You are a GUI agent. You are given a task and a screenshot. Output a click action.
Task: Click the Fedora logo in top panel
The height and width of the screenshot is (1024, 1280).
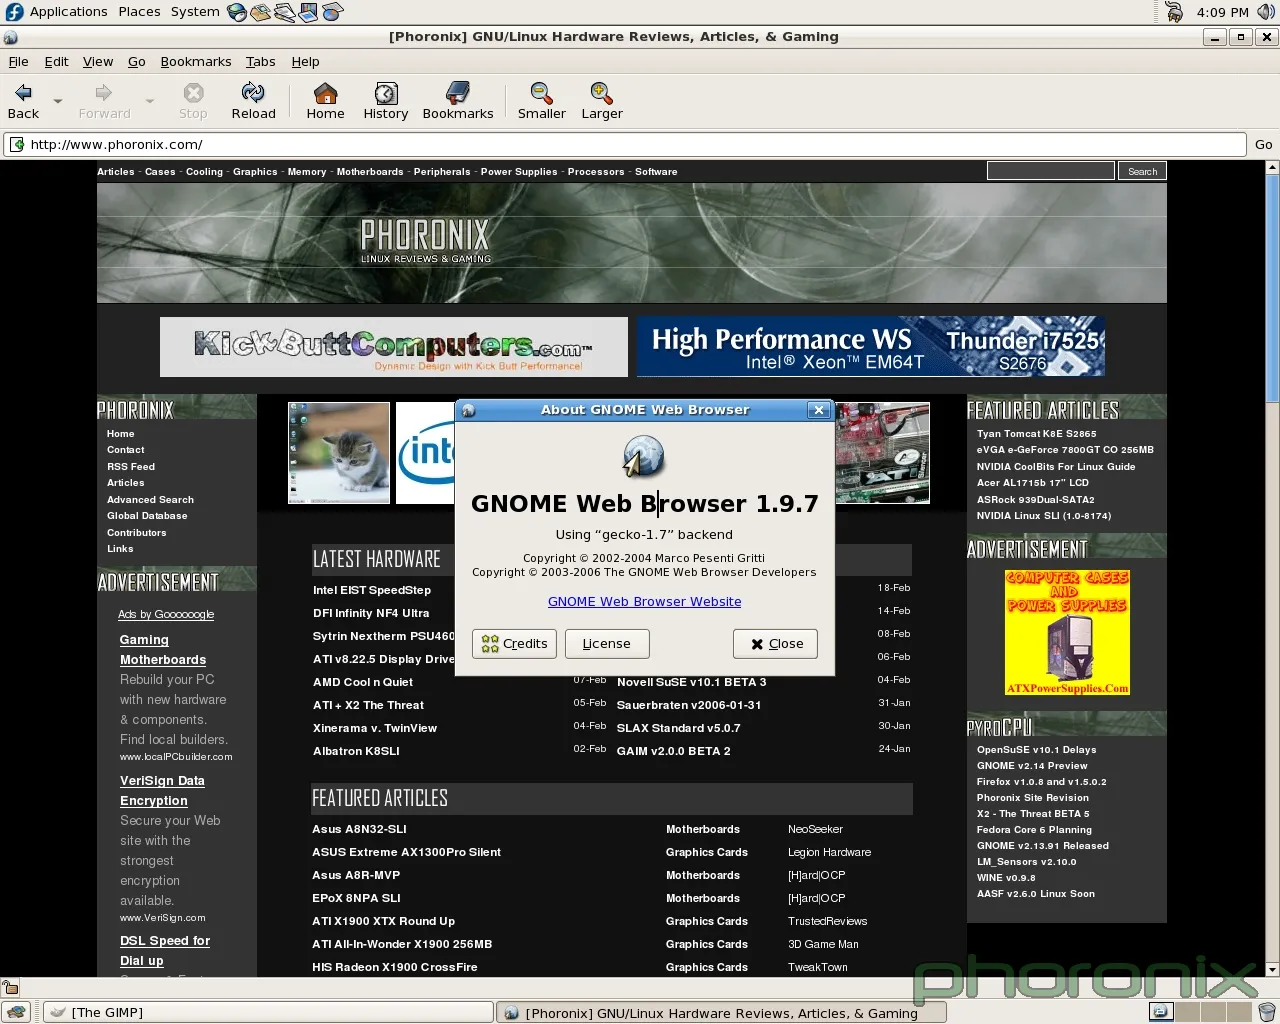pos(13,12)
